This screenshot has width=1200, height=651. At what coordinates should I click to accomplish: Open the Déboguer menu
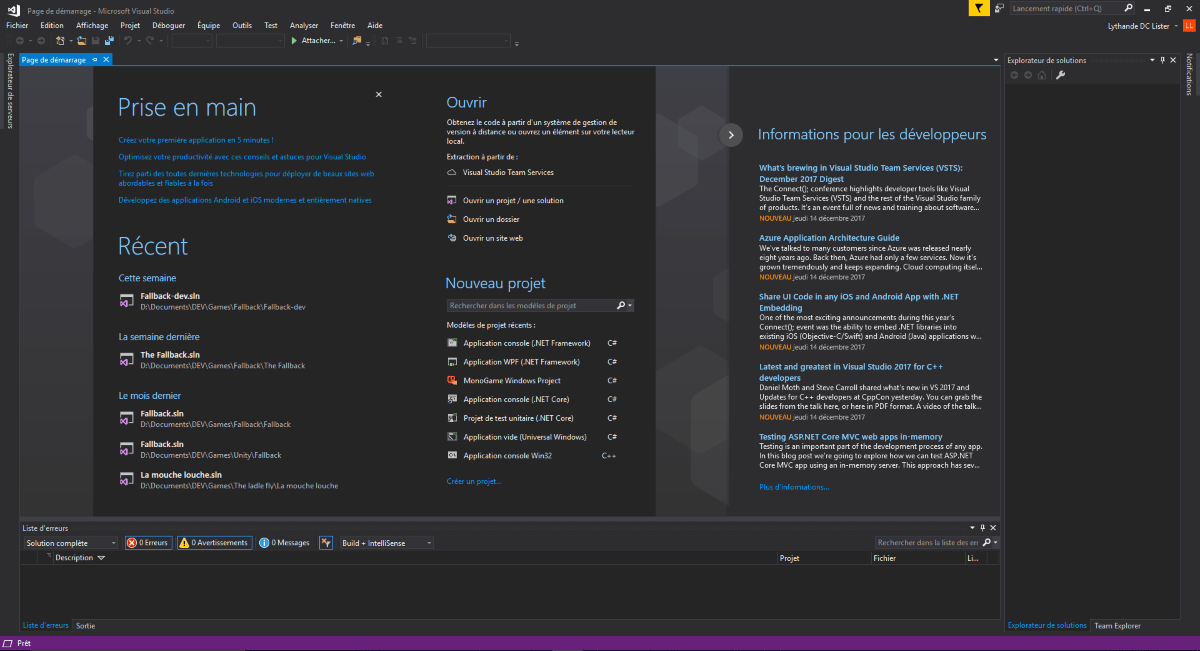click(169, 25)
